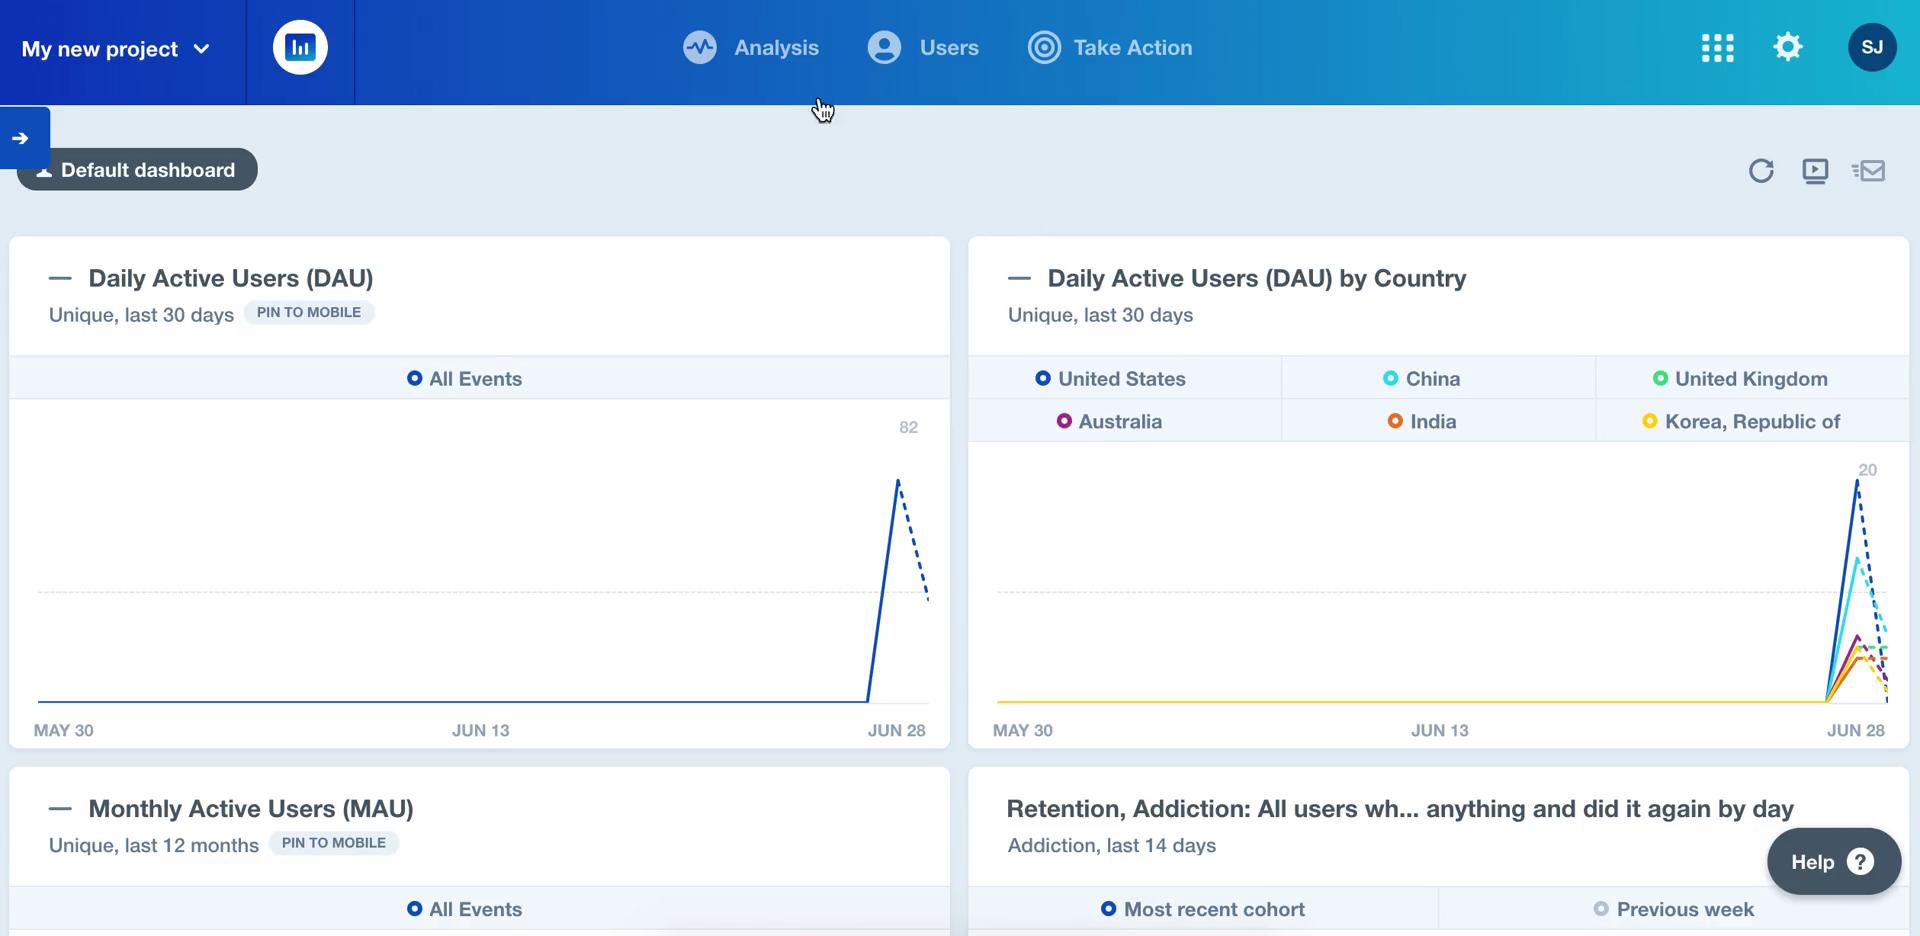Toggle the United Kingdom series
The width and height of the screenshot is (1920, 936).
pos(1740,379)
